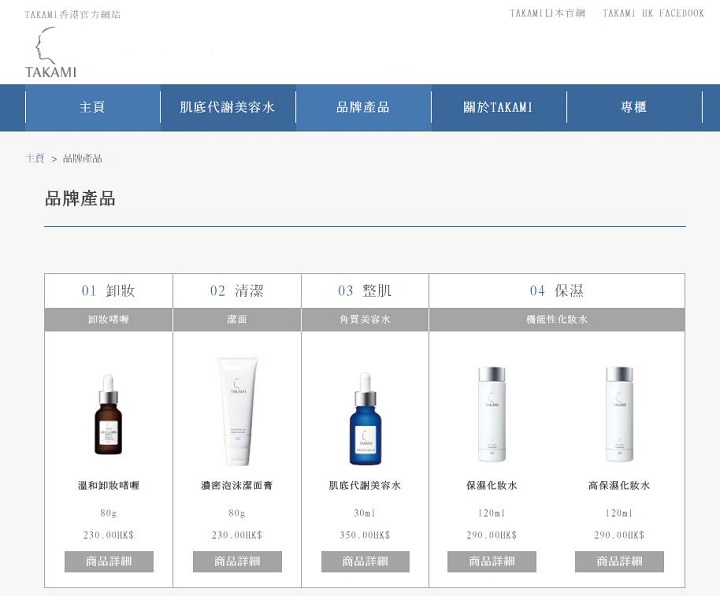This screenshot has height=598, width=720.
Task: View 商品詳細 for 保濕化妝水
Action: [492, 561]
